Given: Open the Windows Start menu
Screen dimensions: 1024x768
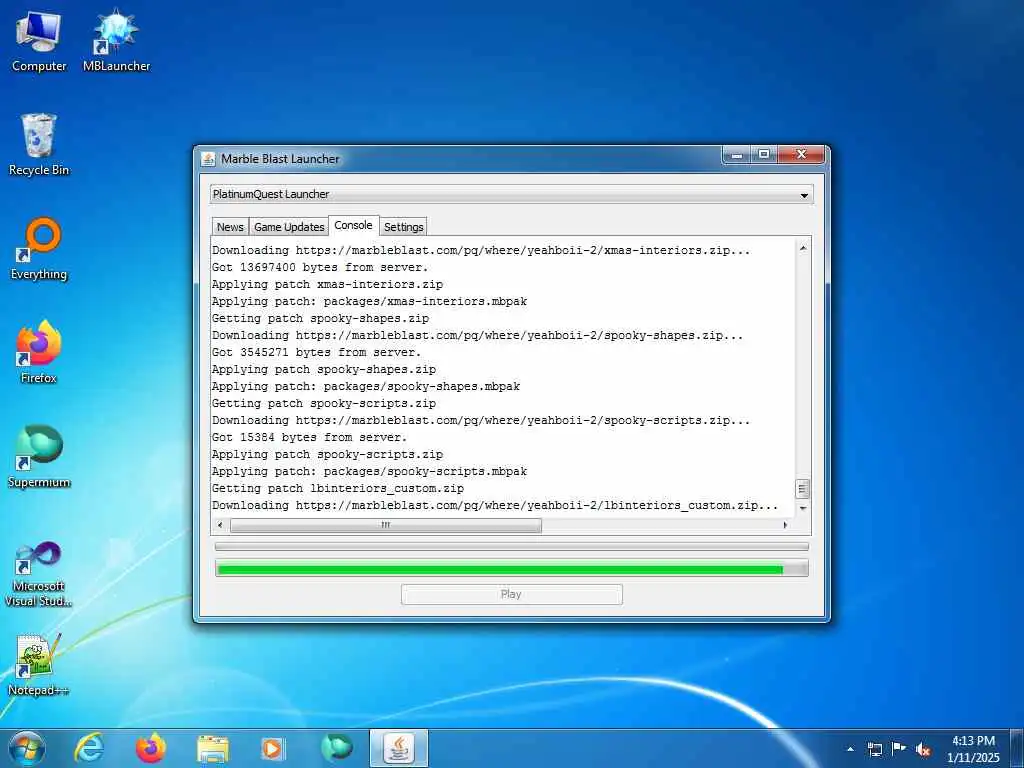Looking at the screenshot, I should (x=27, y=748).
